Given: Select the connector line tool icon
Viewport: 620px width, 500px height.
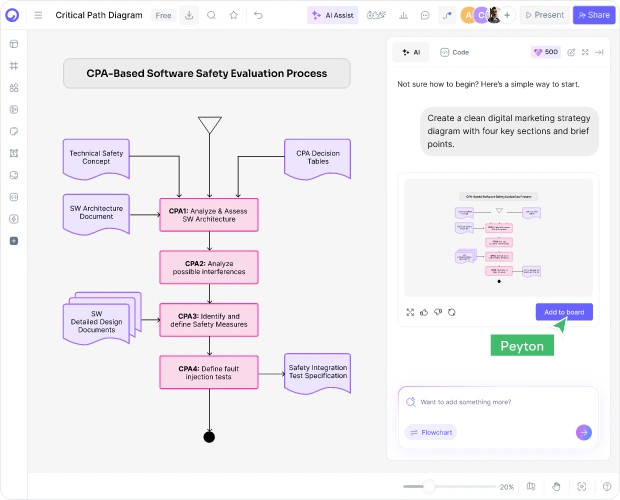Looking at the screenshot, I should click(x=447, y=15).
